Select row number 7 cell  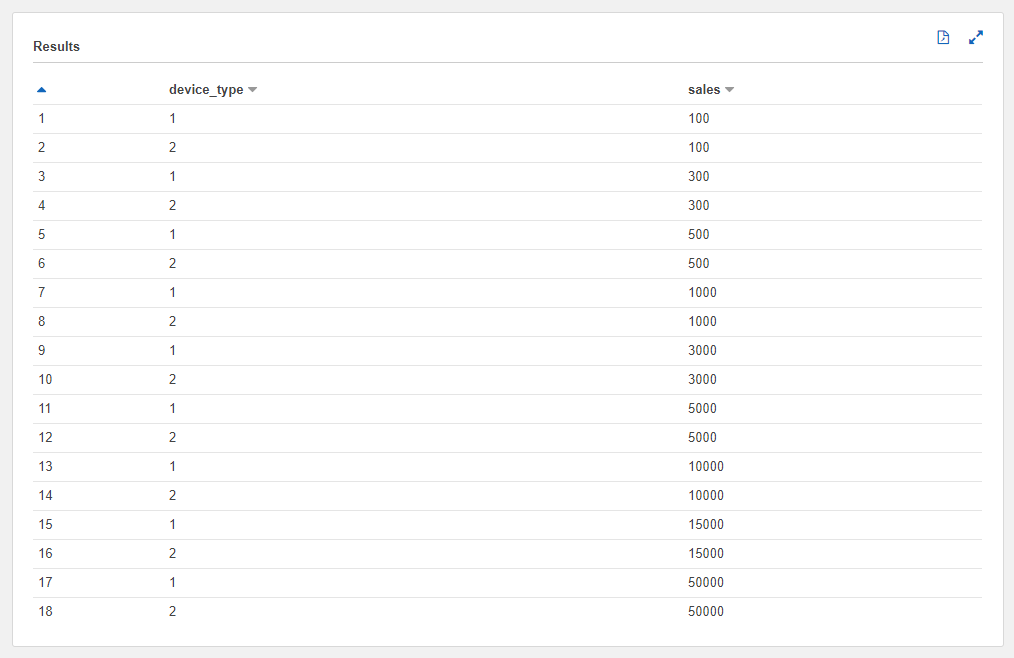[x=42, y=292]
